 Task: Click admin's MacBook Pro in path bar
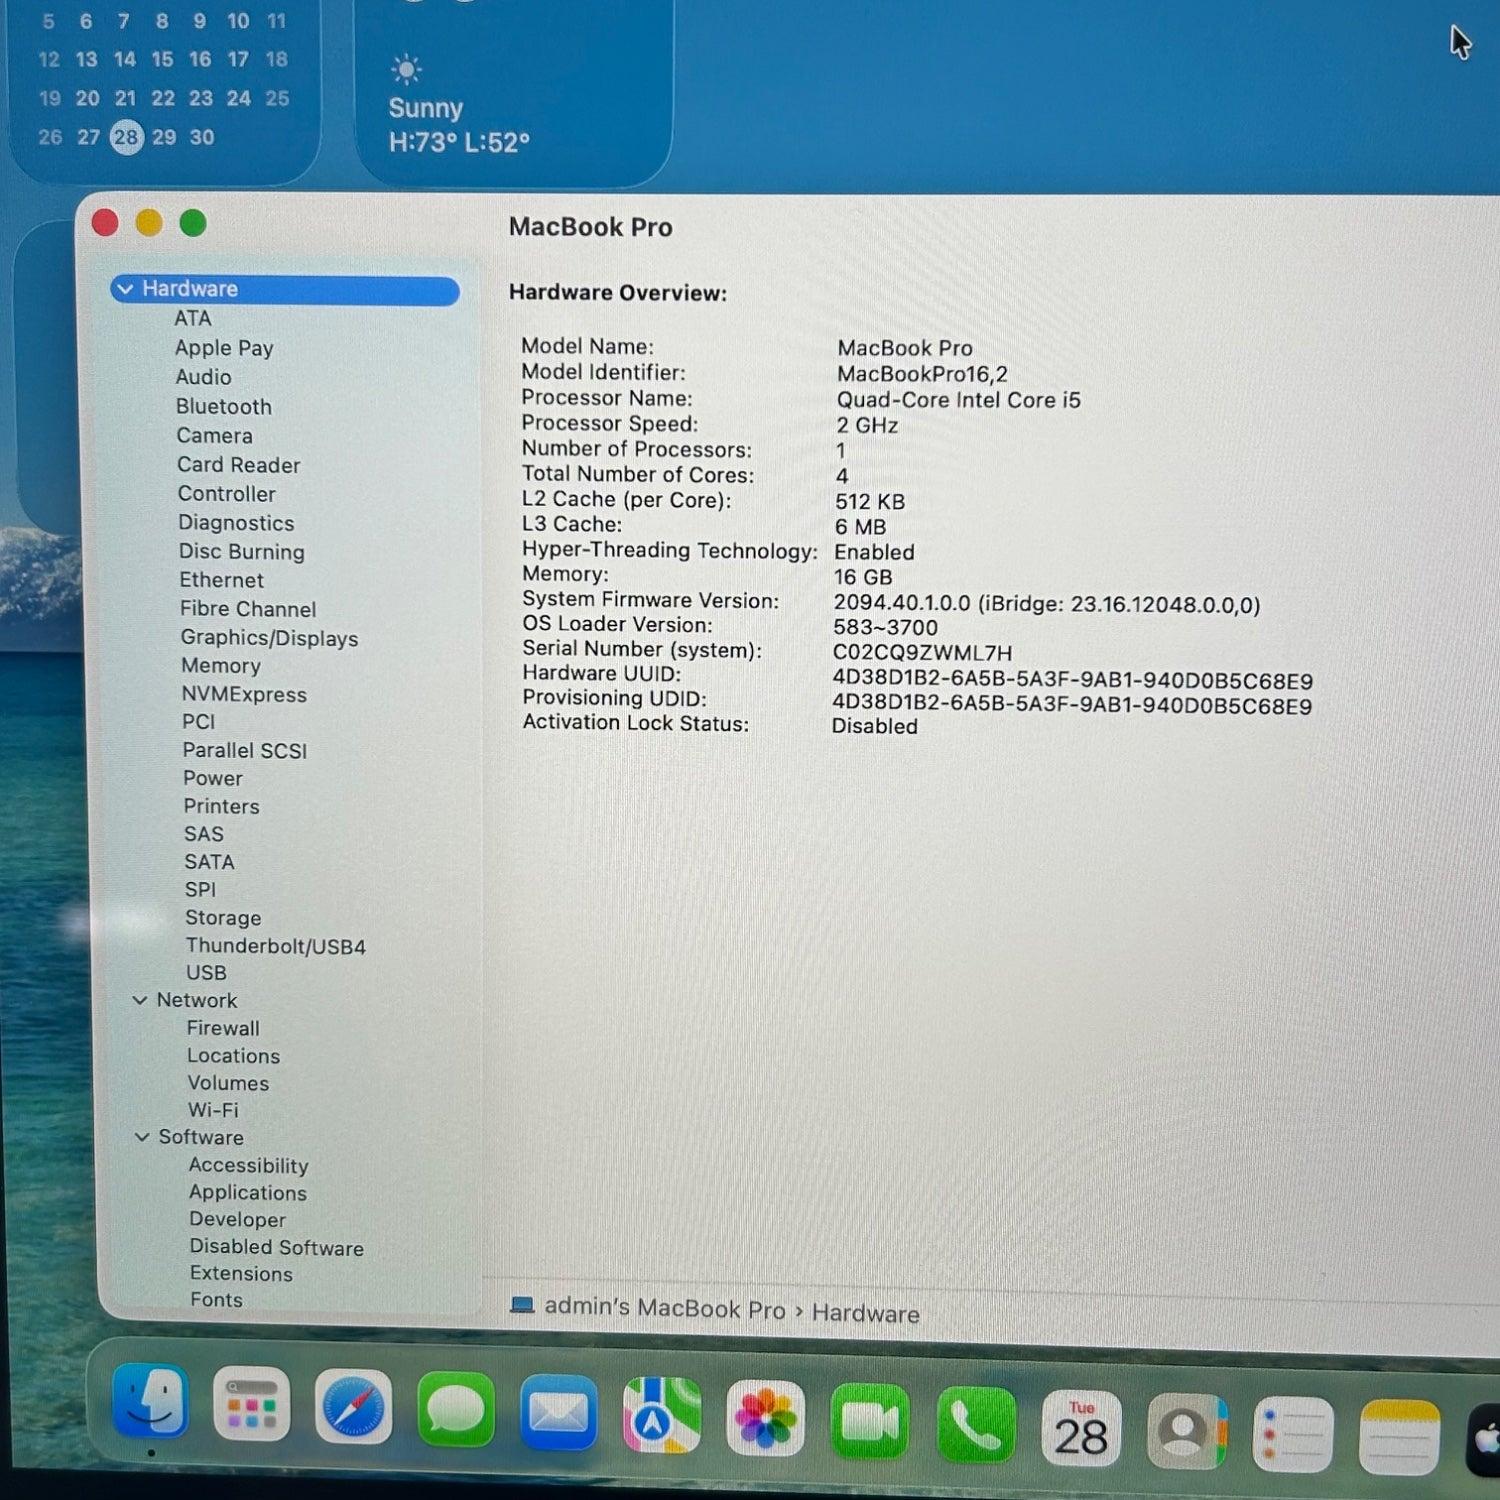pyautogui.click(x=664, y=1308)
